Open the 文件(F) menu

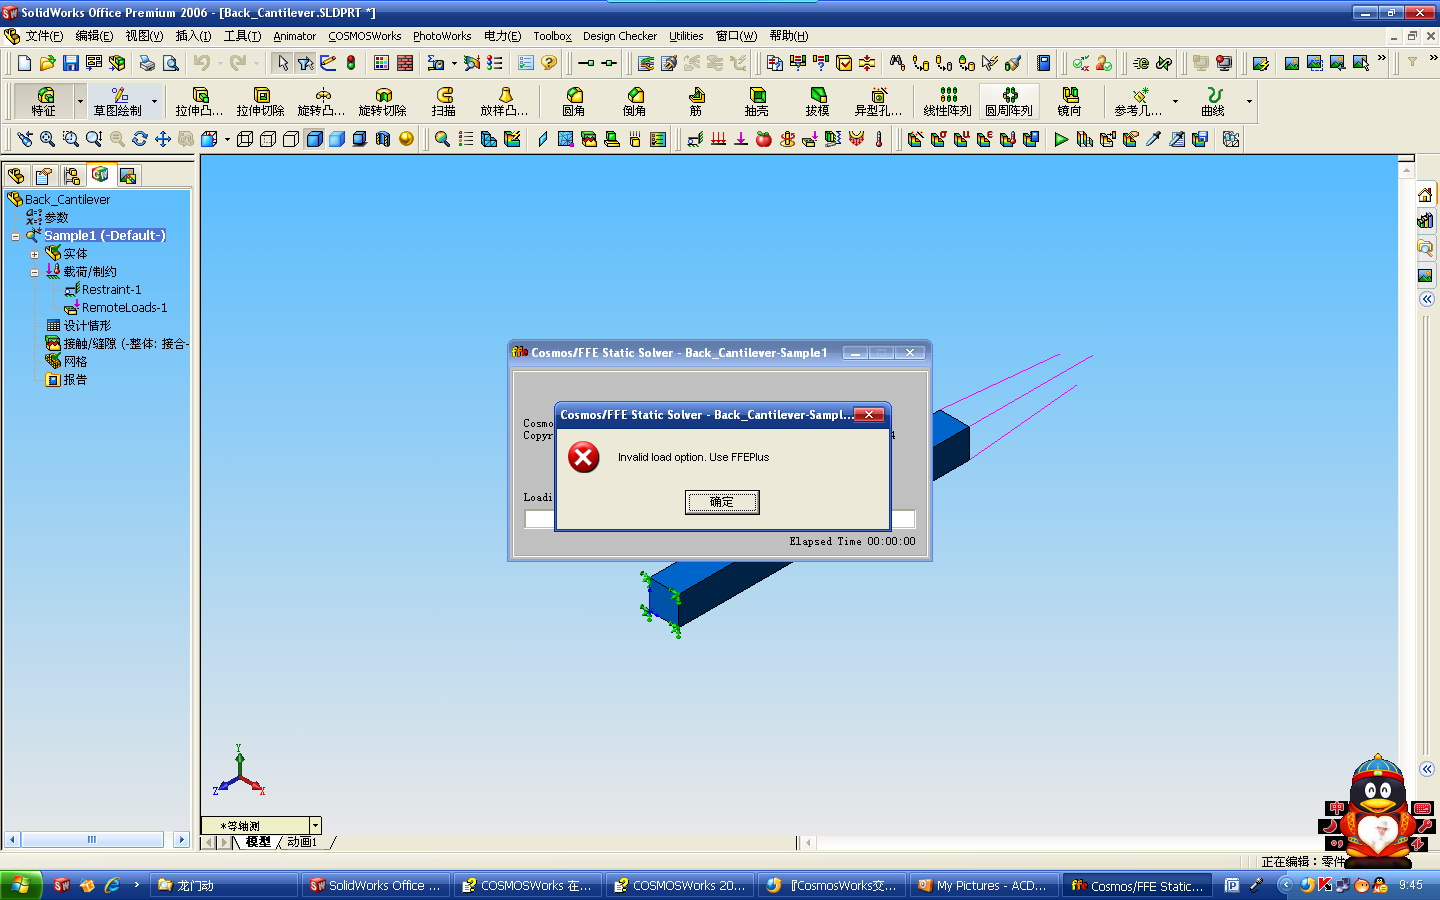[x=44, y=36]
